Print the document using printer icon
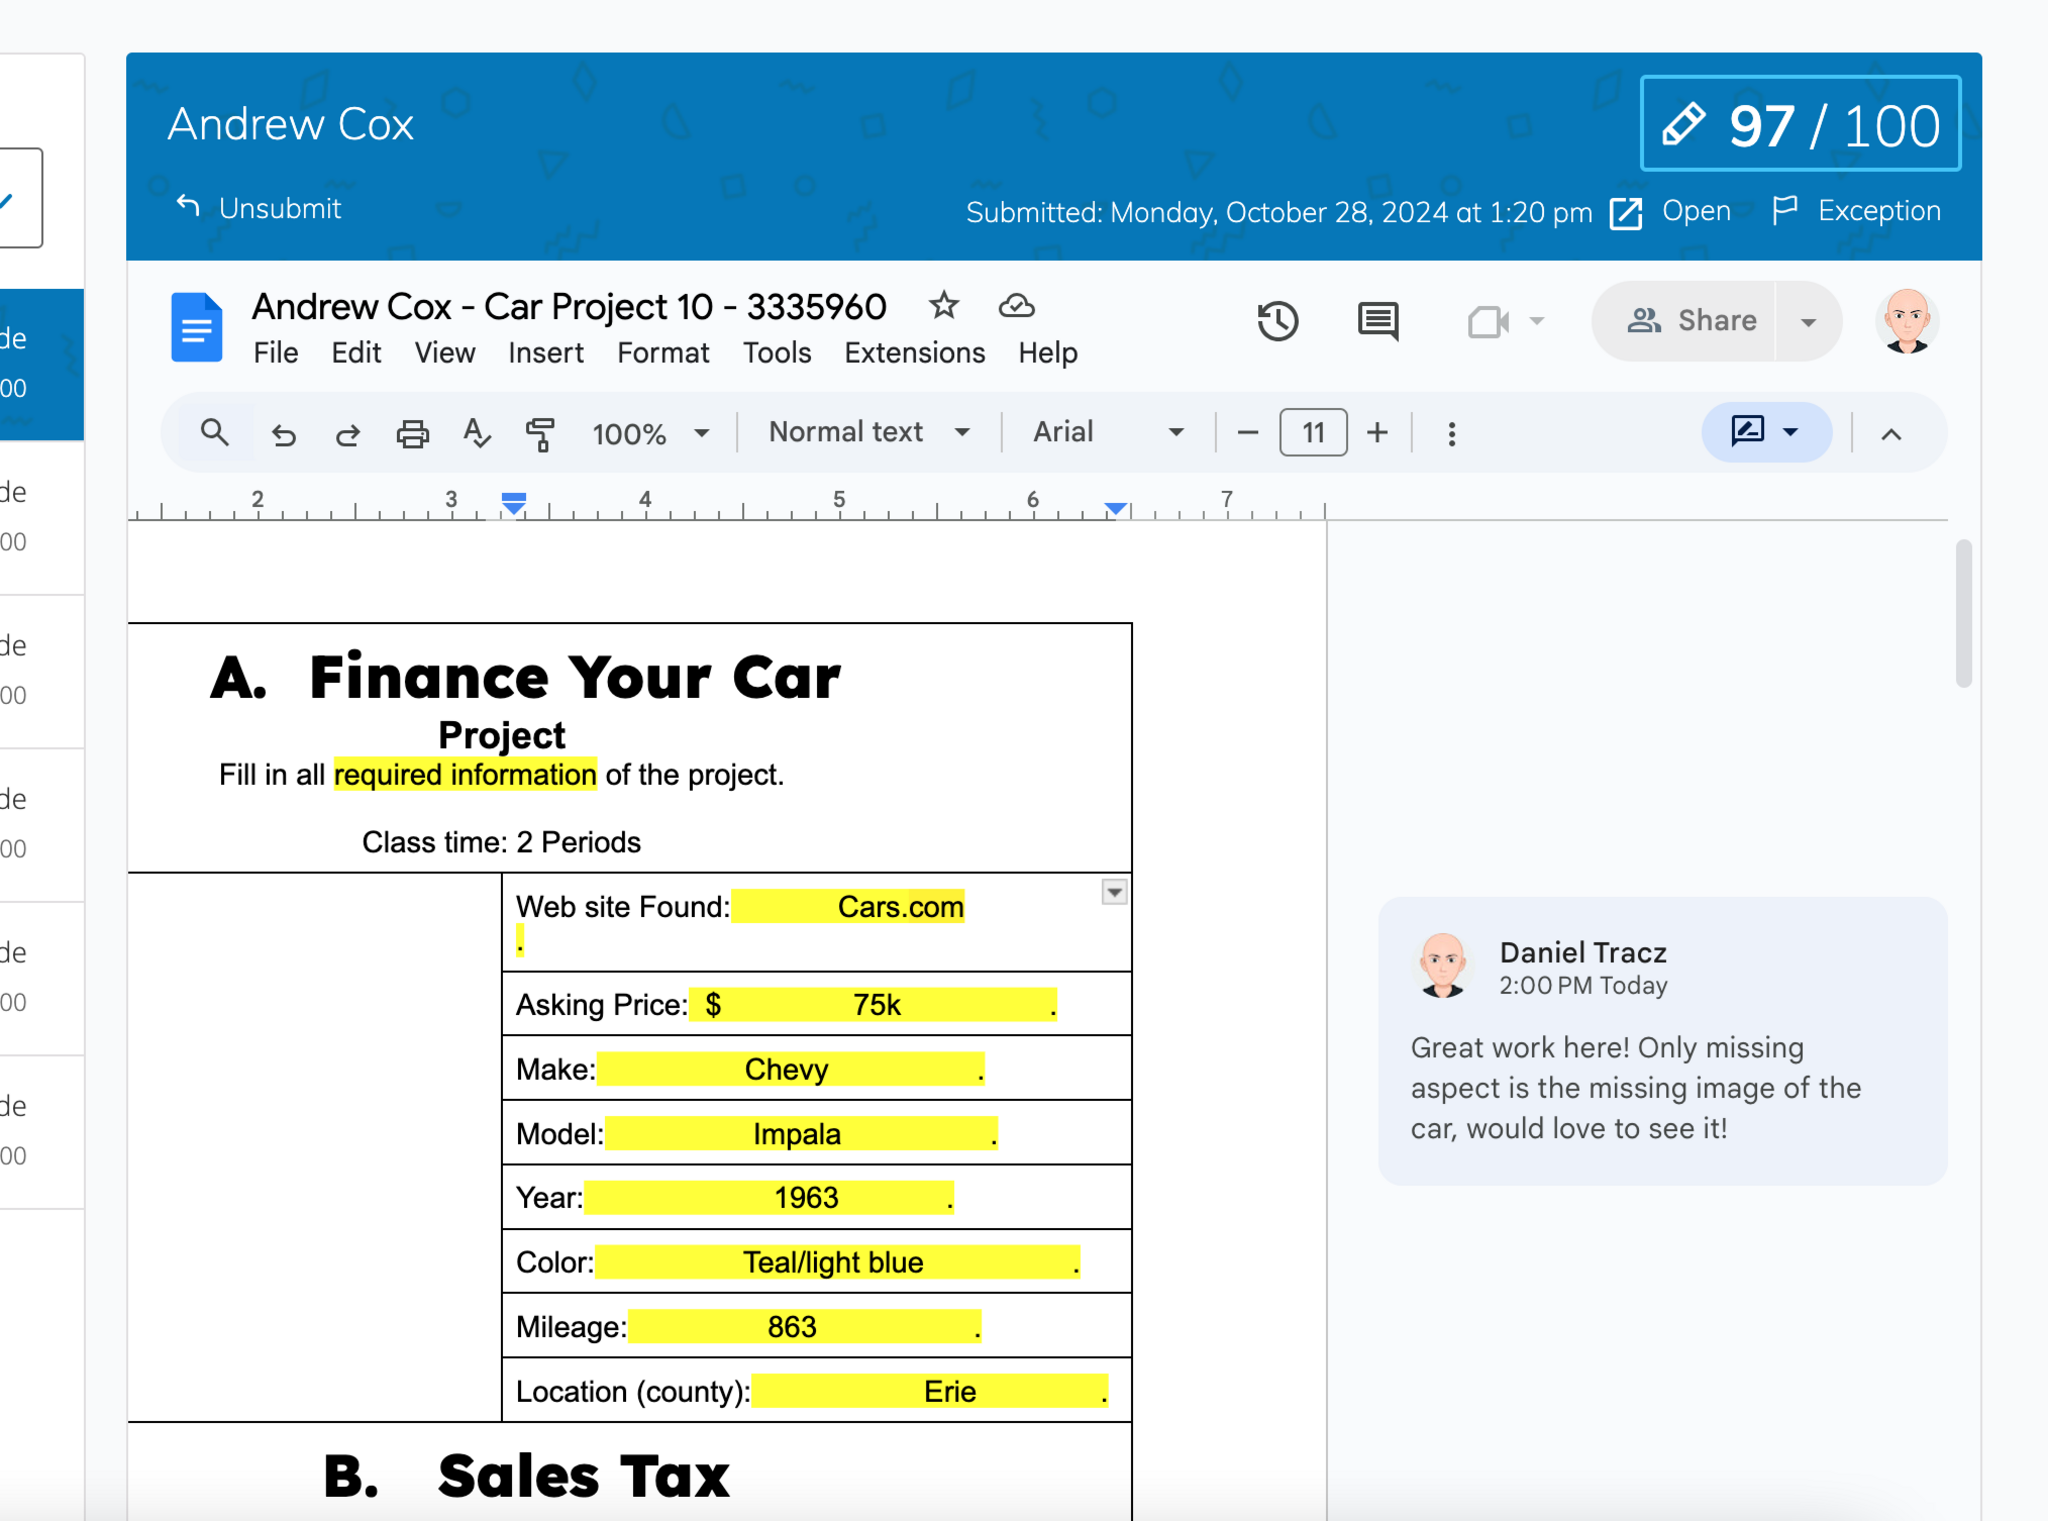Viewport: 2048px width, 1521px height. tap(412, 434)
